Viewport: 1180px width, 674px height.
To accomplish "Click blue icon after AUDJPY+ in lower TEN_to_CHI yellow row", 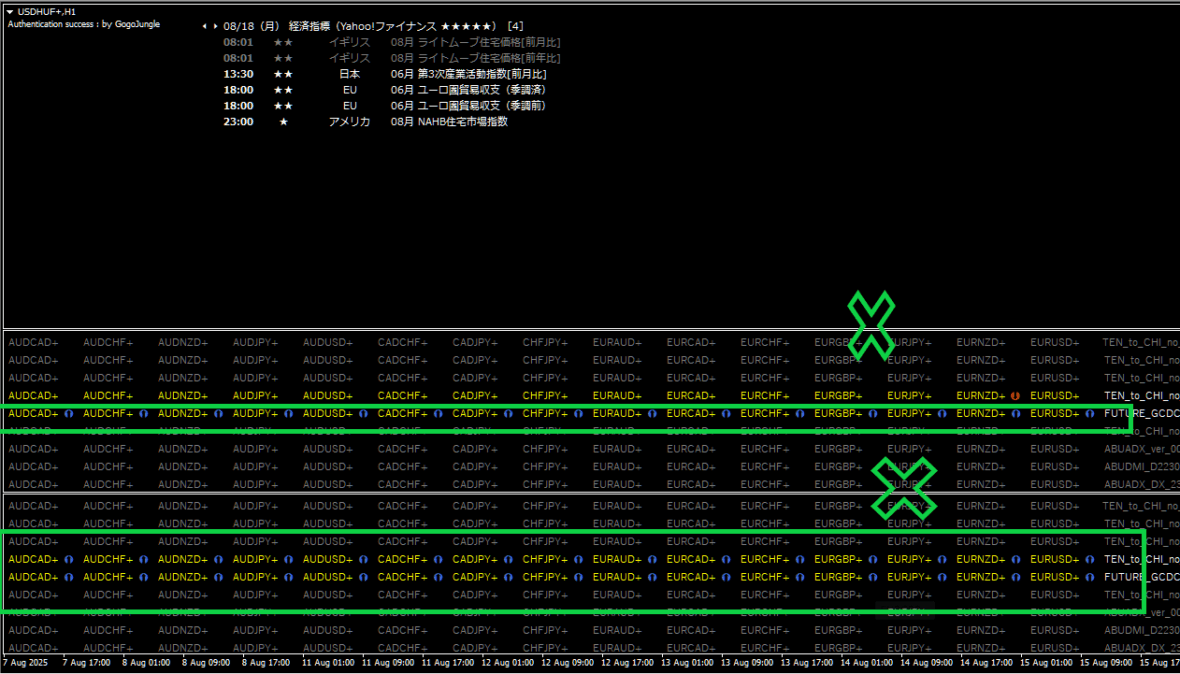I will (x=288, y=559).
